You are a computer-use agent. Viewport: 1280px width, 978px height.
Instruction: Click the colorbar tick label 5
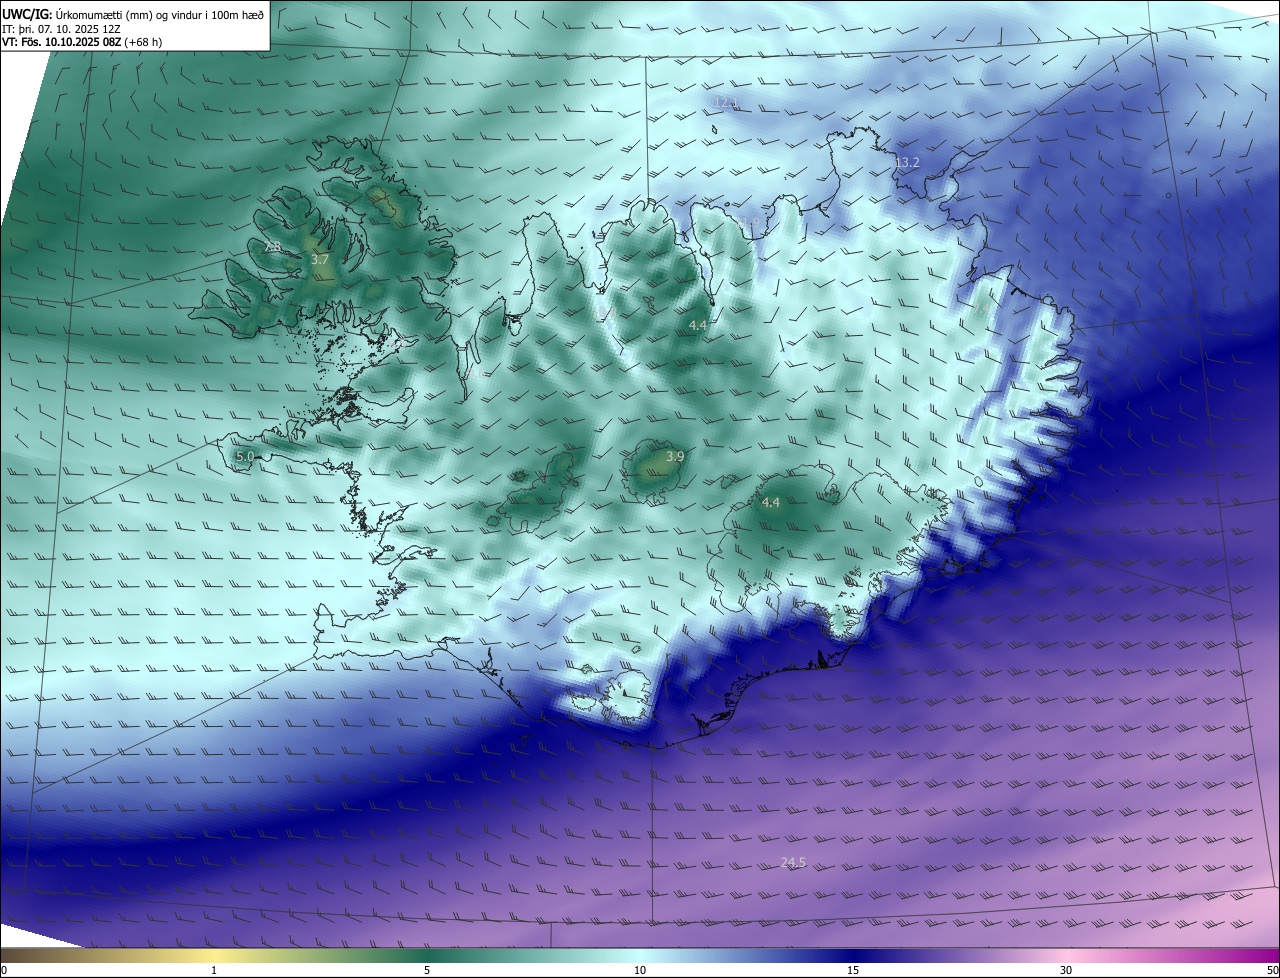point(427,970)
